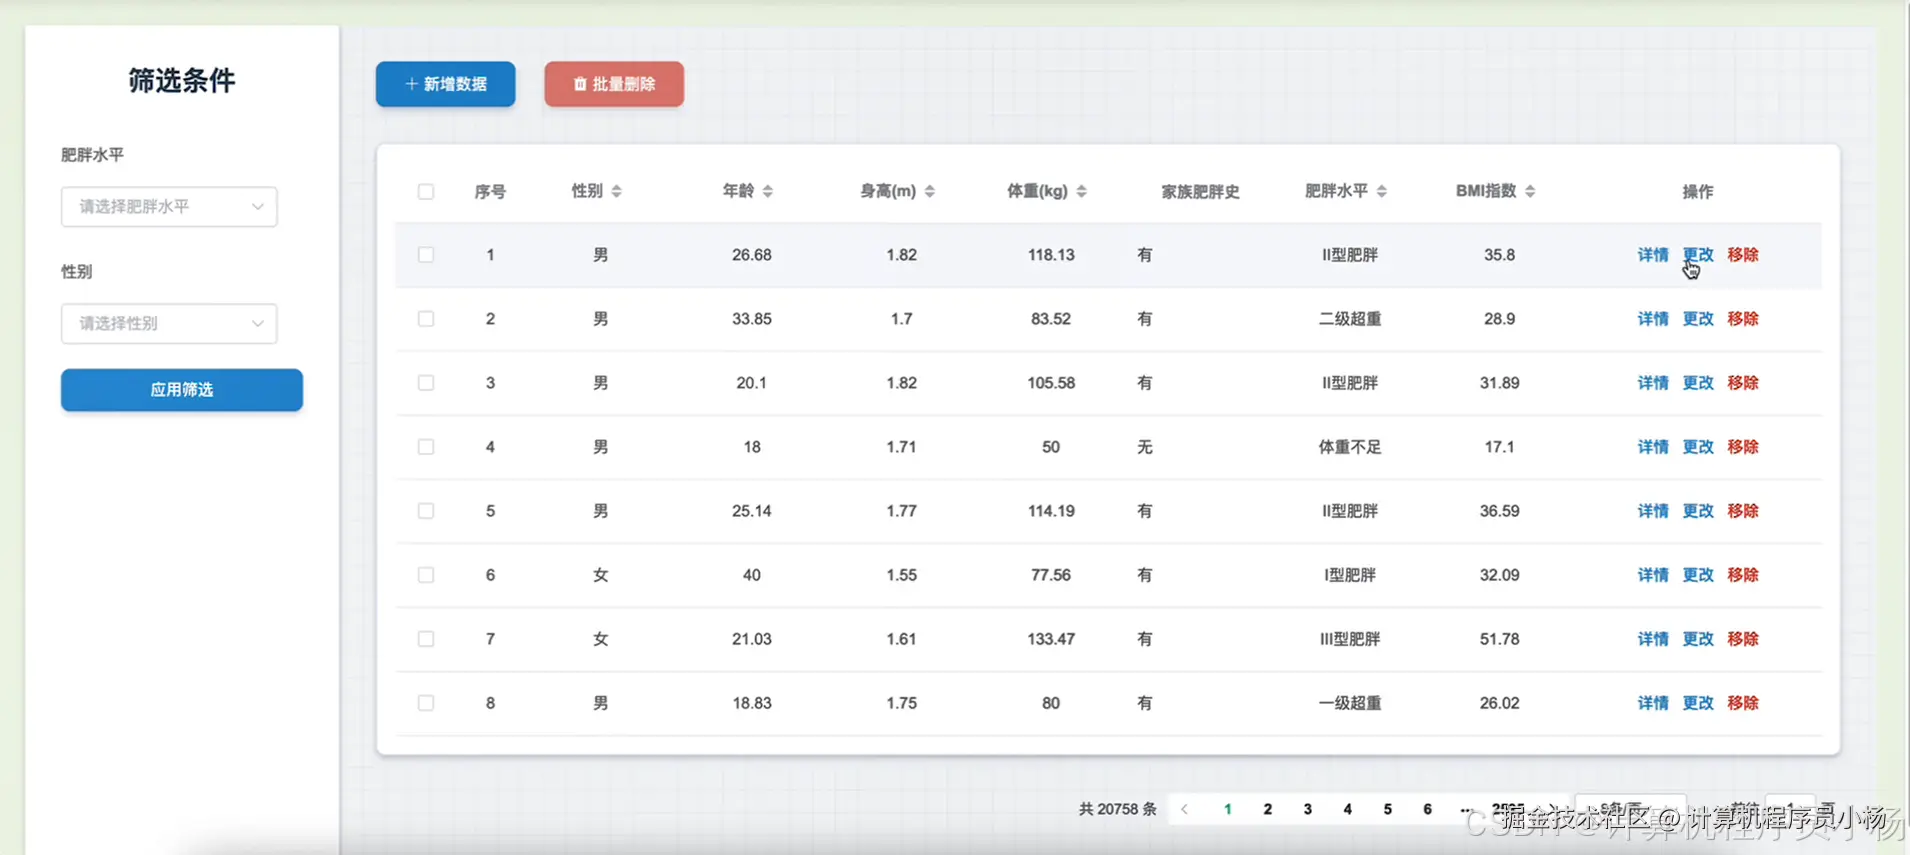
Task: Click the BMI value 51.78
Action: 1500,639
